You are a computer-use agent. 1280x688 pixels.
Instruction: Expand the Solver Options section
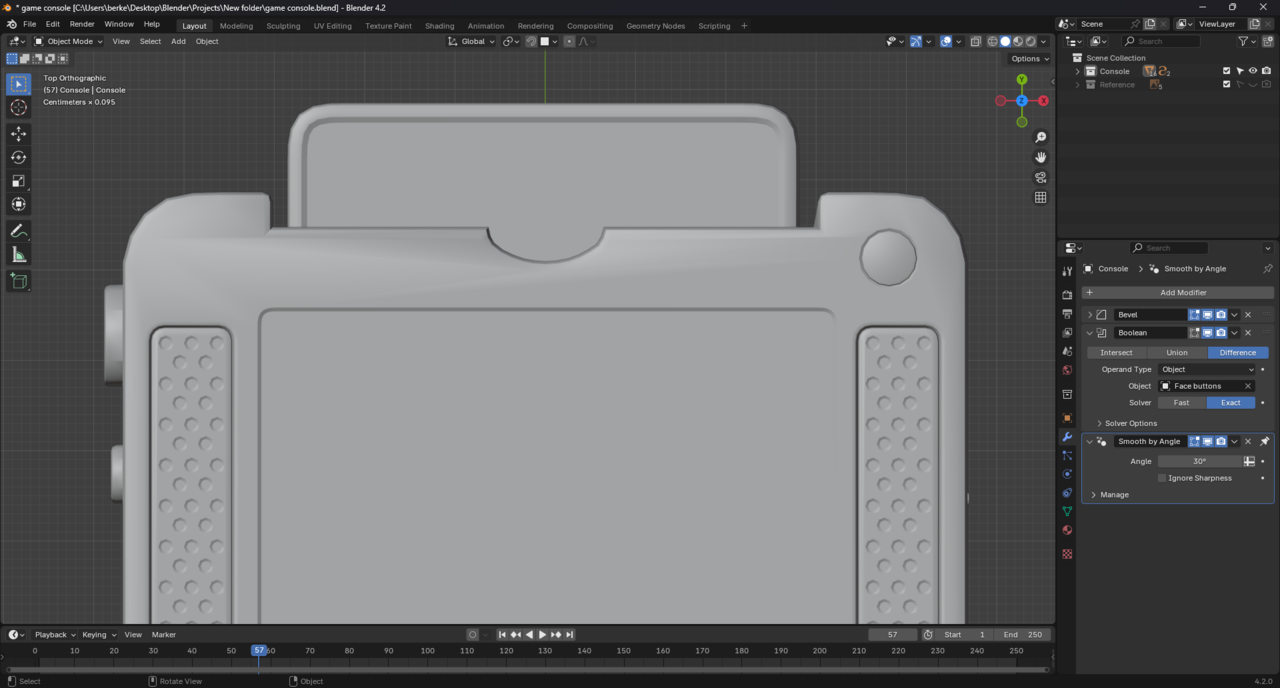[1130, 423]
